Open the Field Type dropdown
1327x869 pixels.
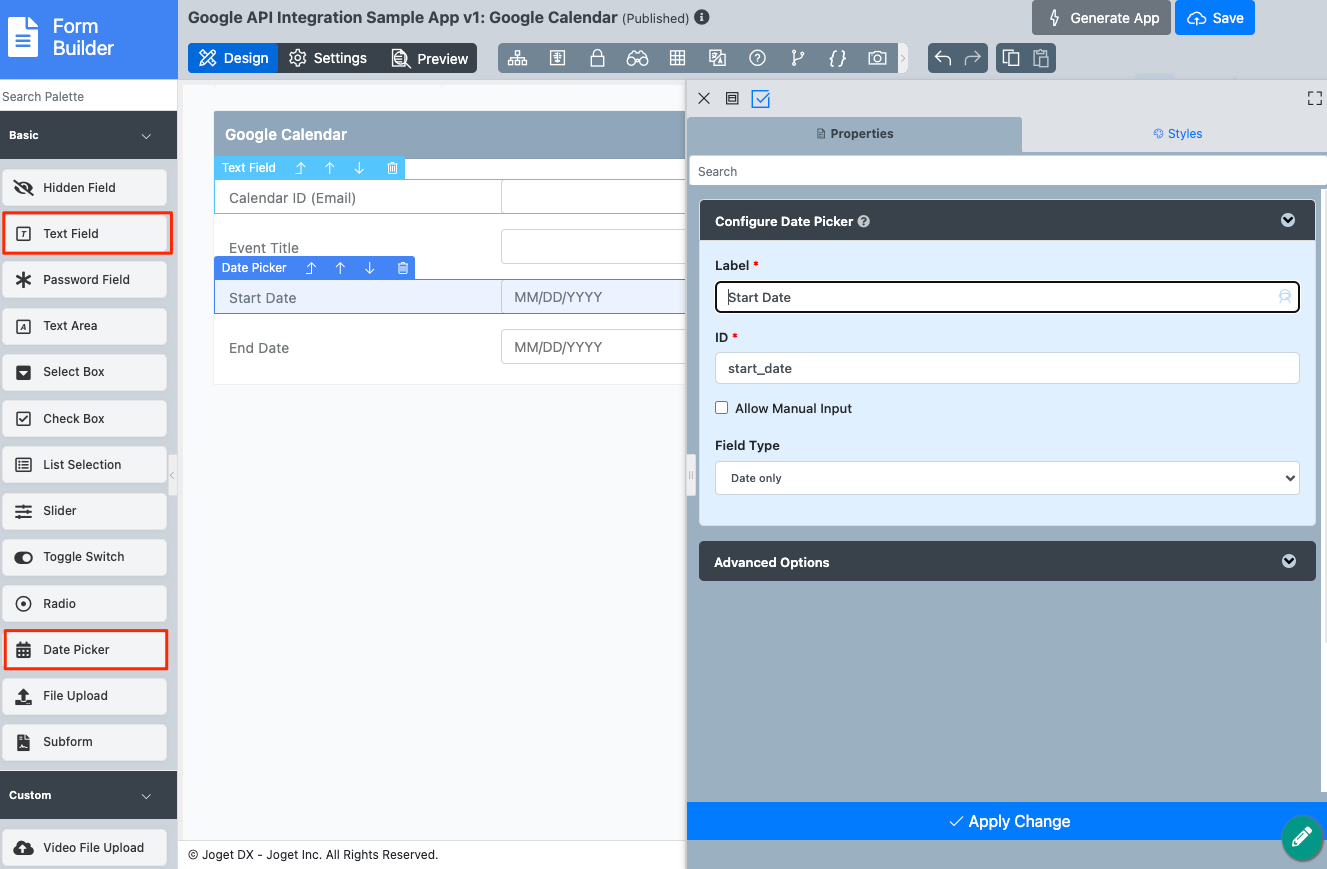1007,478
